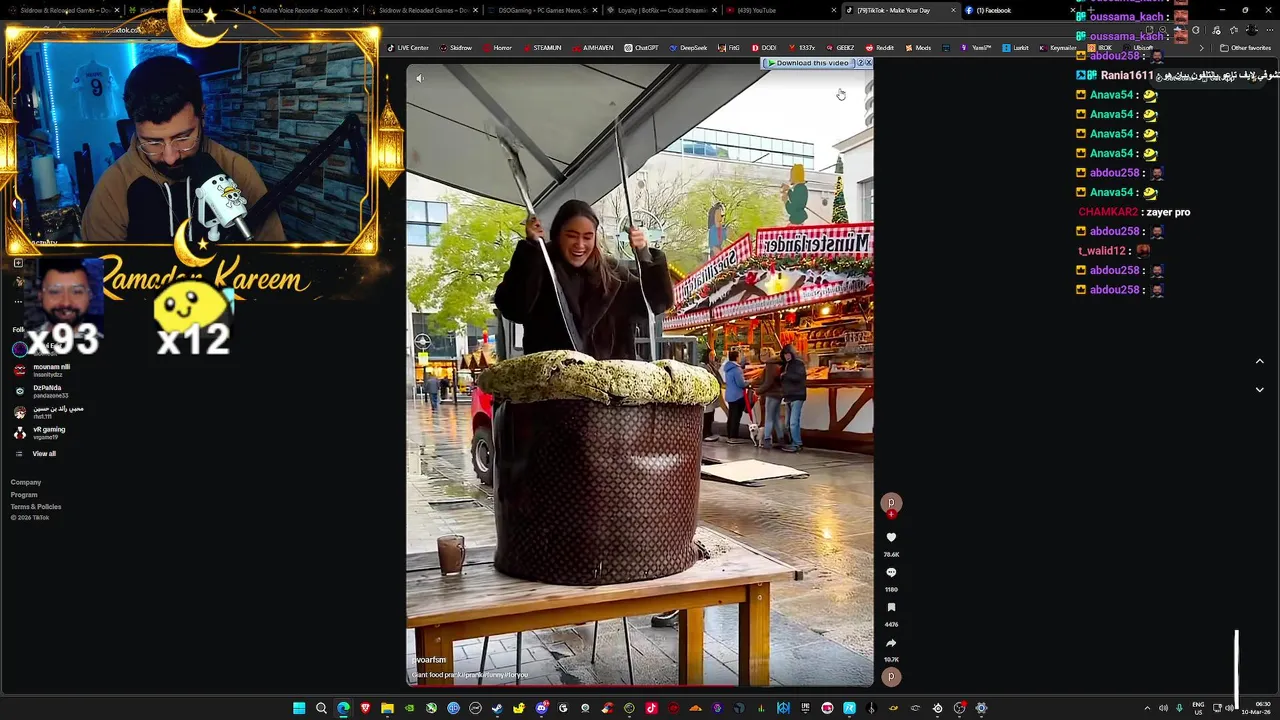
Task: Open Program footer link
Action: tap(24, 495)
